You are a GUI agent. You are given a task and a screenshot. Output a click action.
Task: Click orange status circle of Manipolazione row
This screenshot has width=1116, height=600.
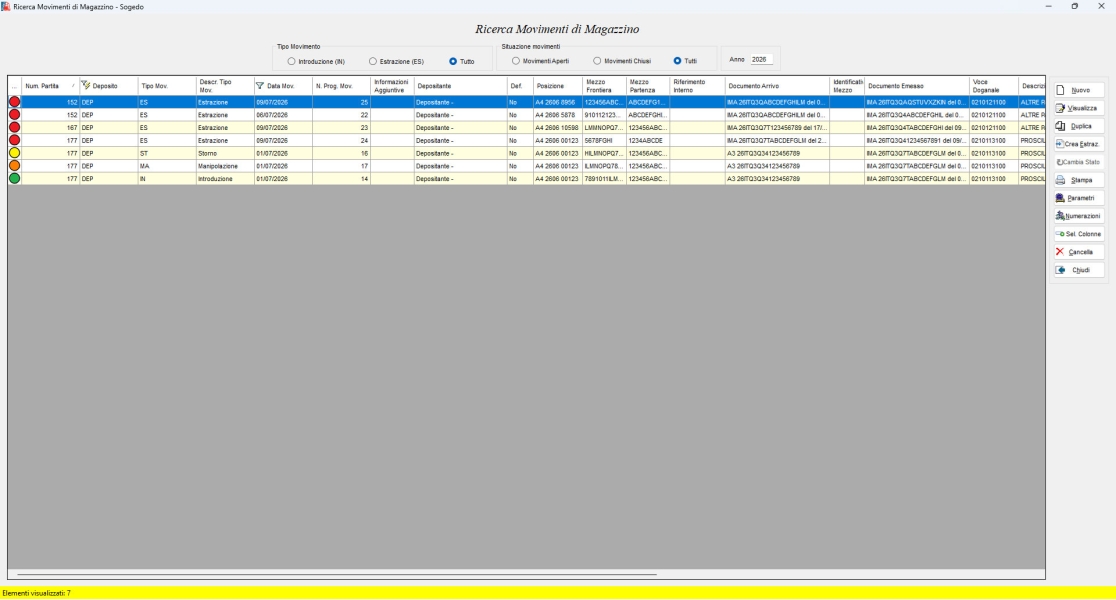coord(14,166)
